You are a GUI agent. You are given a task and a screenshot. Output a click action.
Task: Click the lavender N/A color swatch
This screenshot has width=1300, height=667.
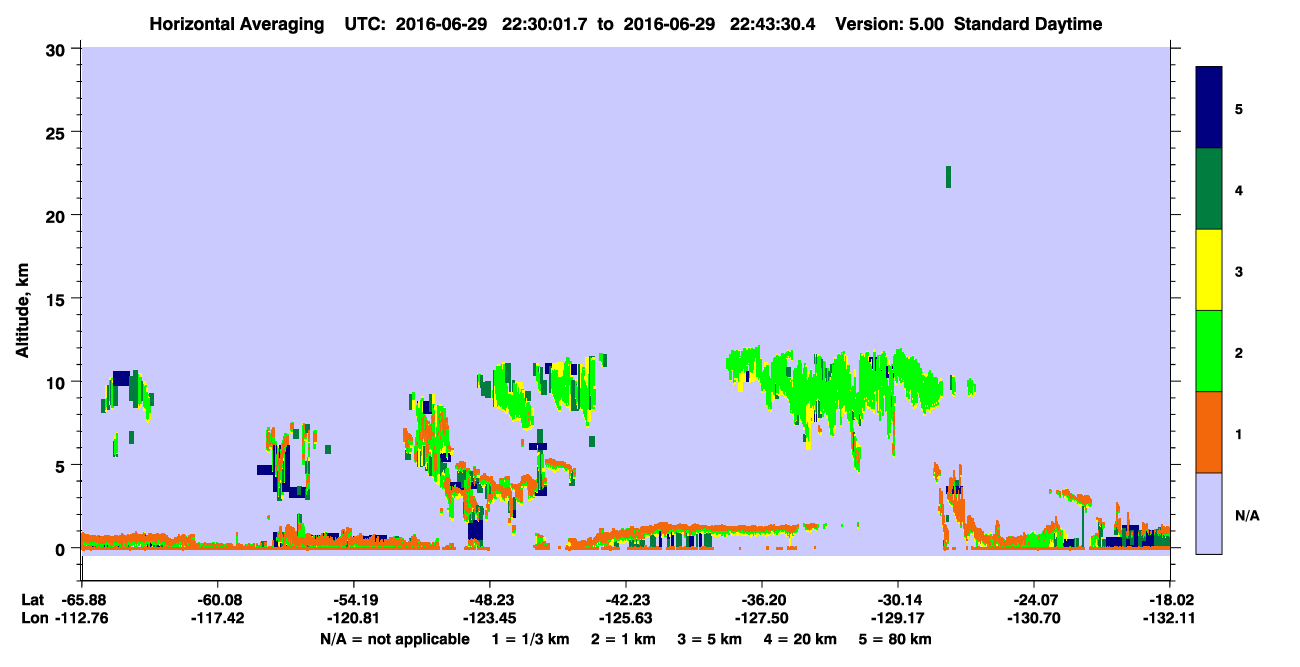[1209, 512]
